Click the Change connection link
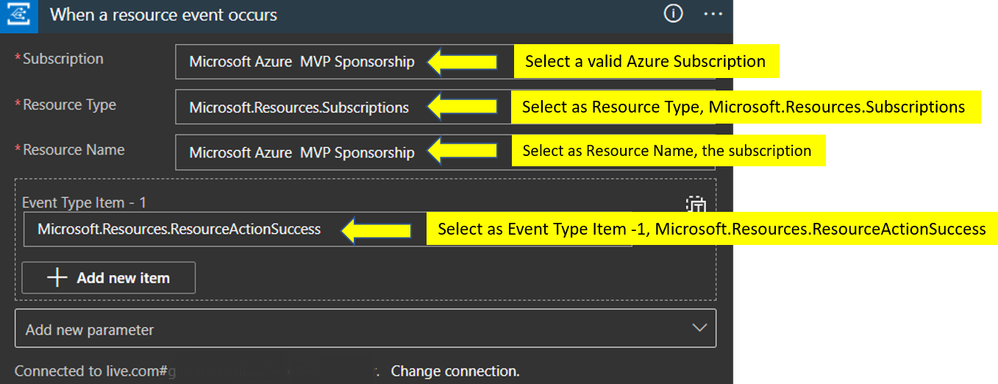 455,371
